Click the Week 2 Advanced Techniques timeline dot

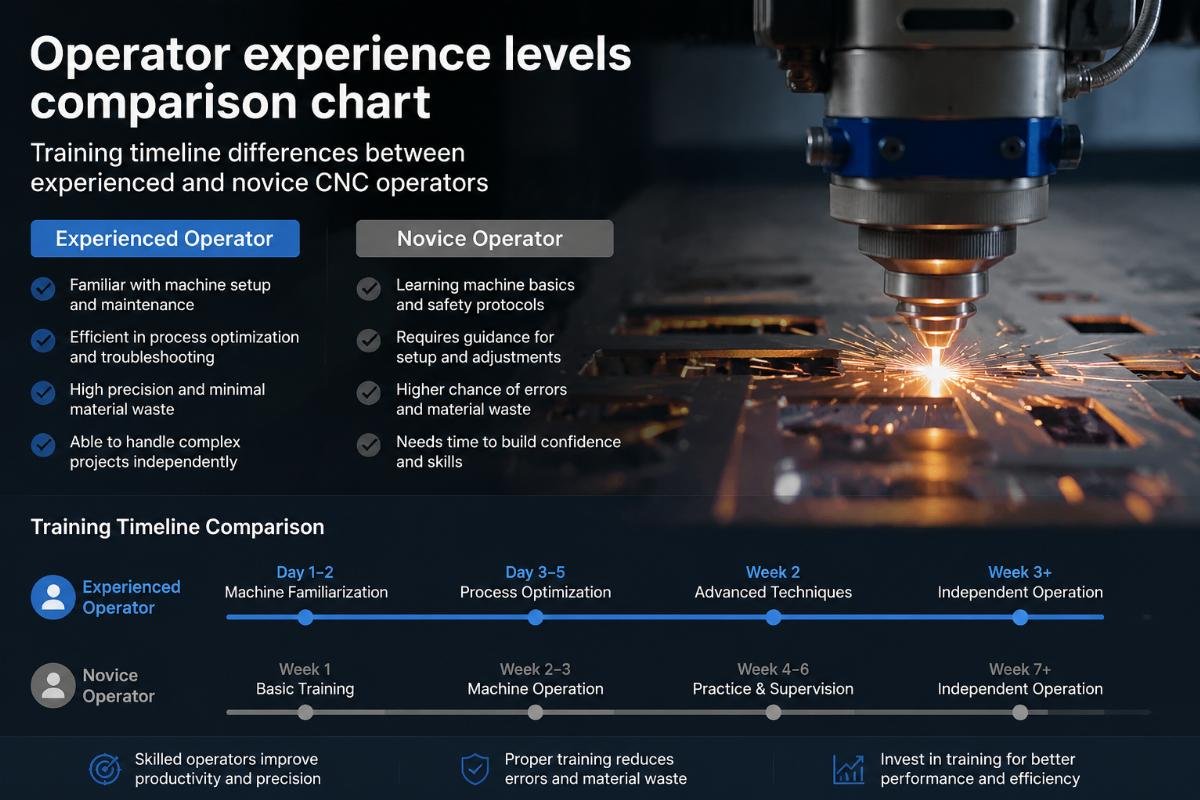773,617
